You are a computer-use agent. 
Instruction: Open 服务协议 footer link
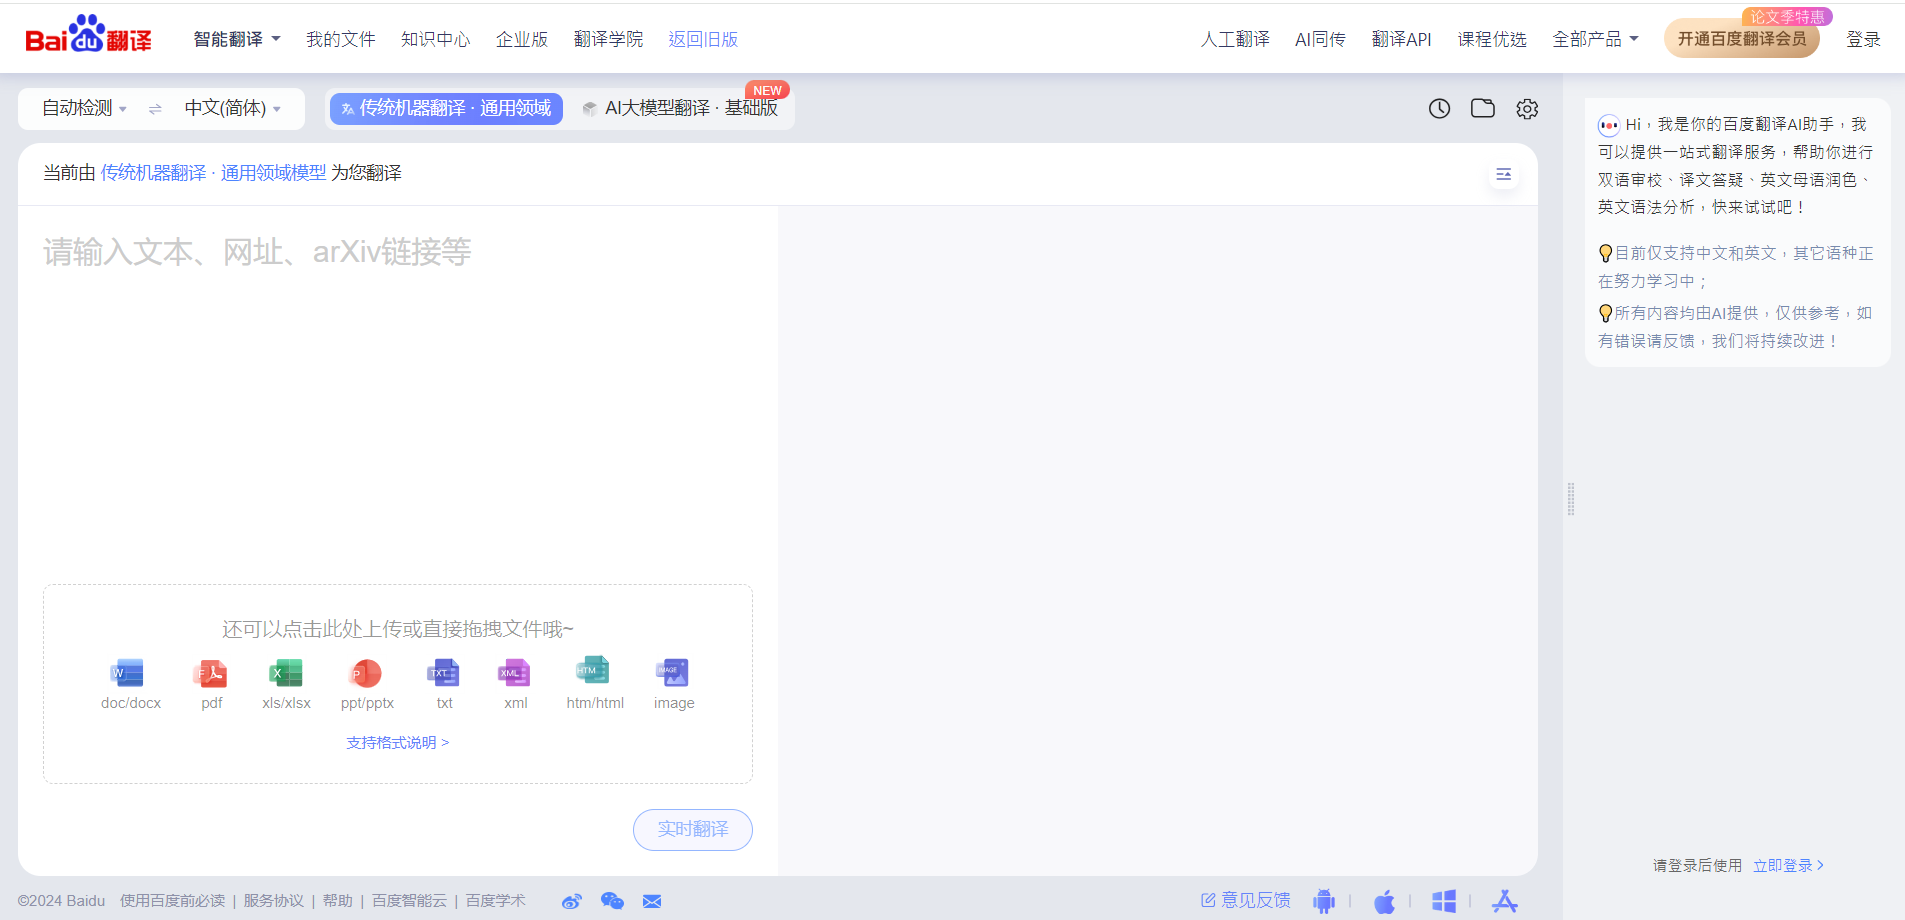(x=274, y=901)
